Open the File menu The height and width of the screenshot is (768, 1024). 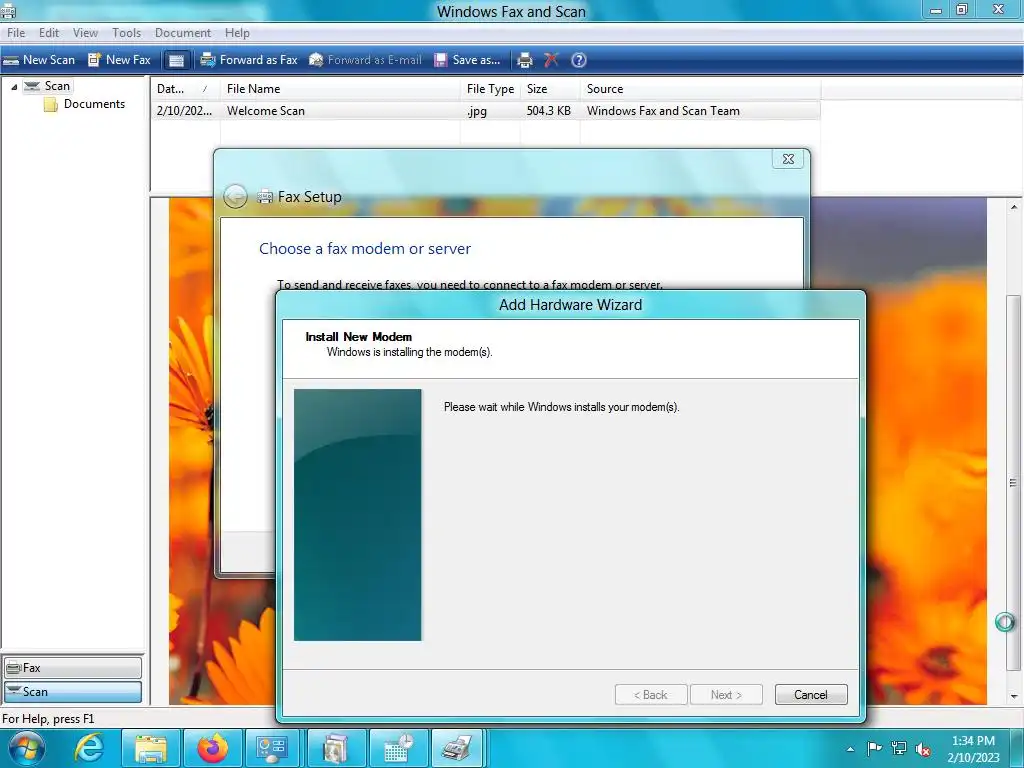click(16, 33)
